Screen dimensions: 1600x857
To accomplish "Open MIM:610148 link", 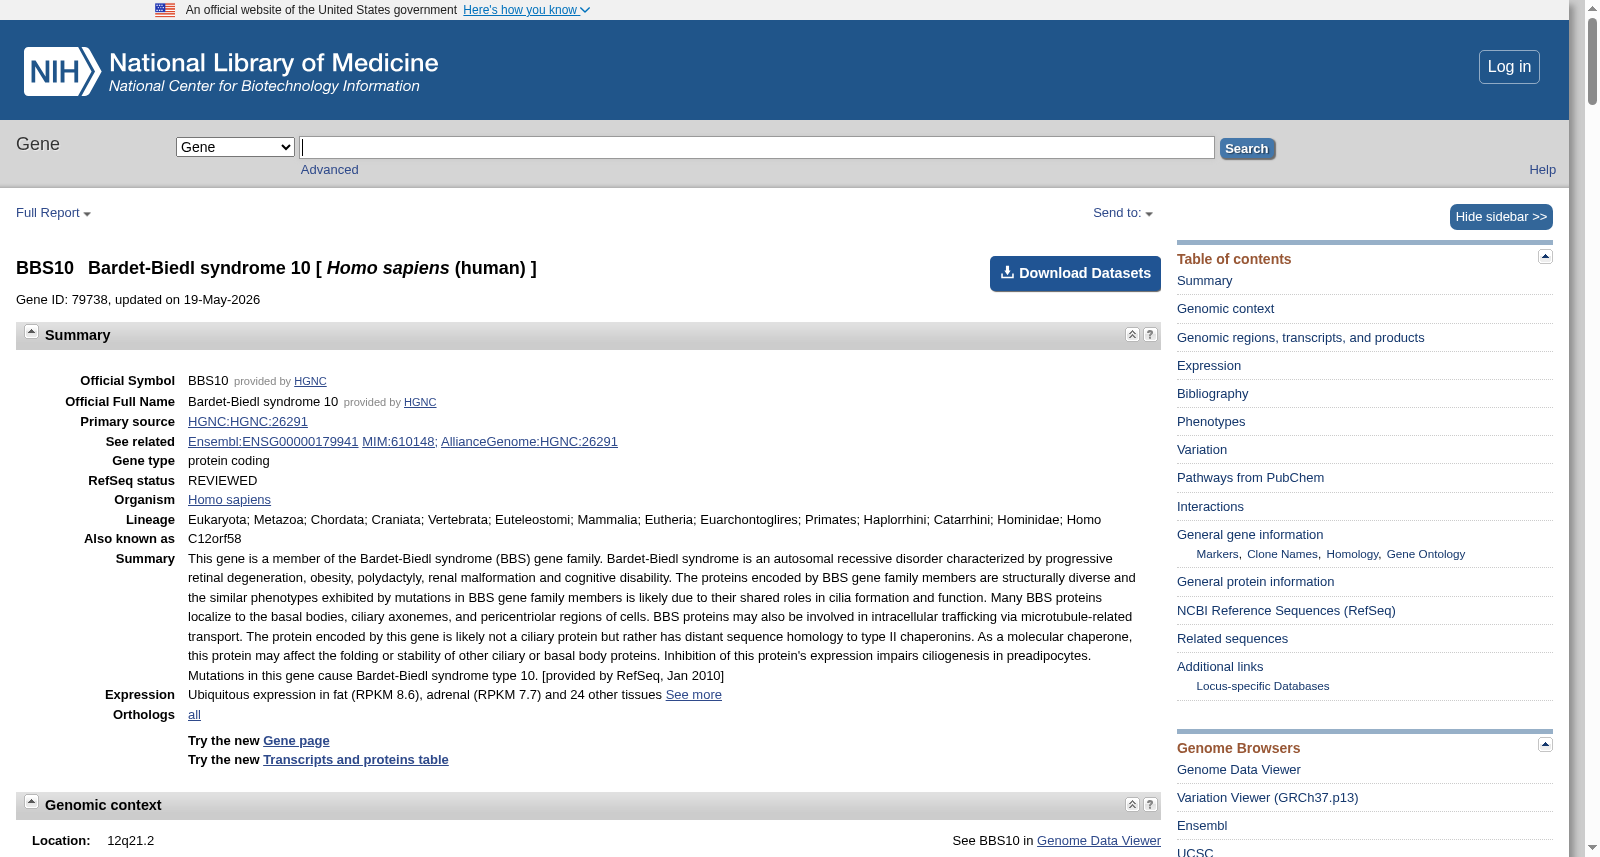I will pos(398,442).
